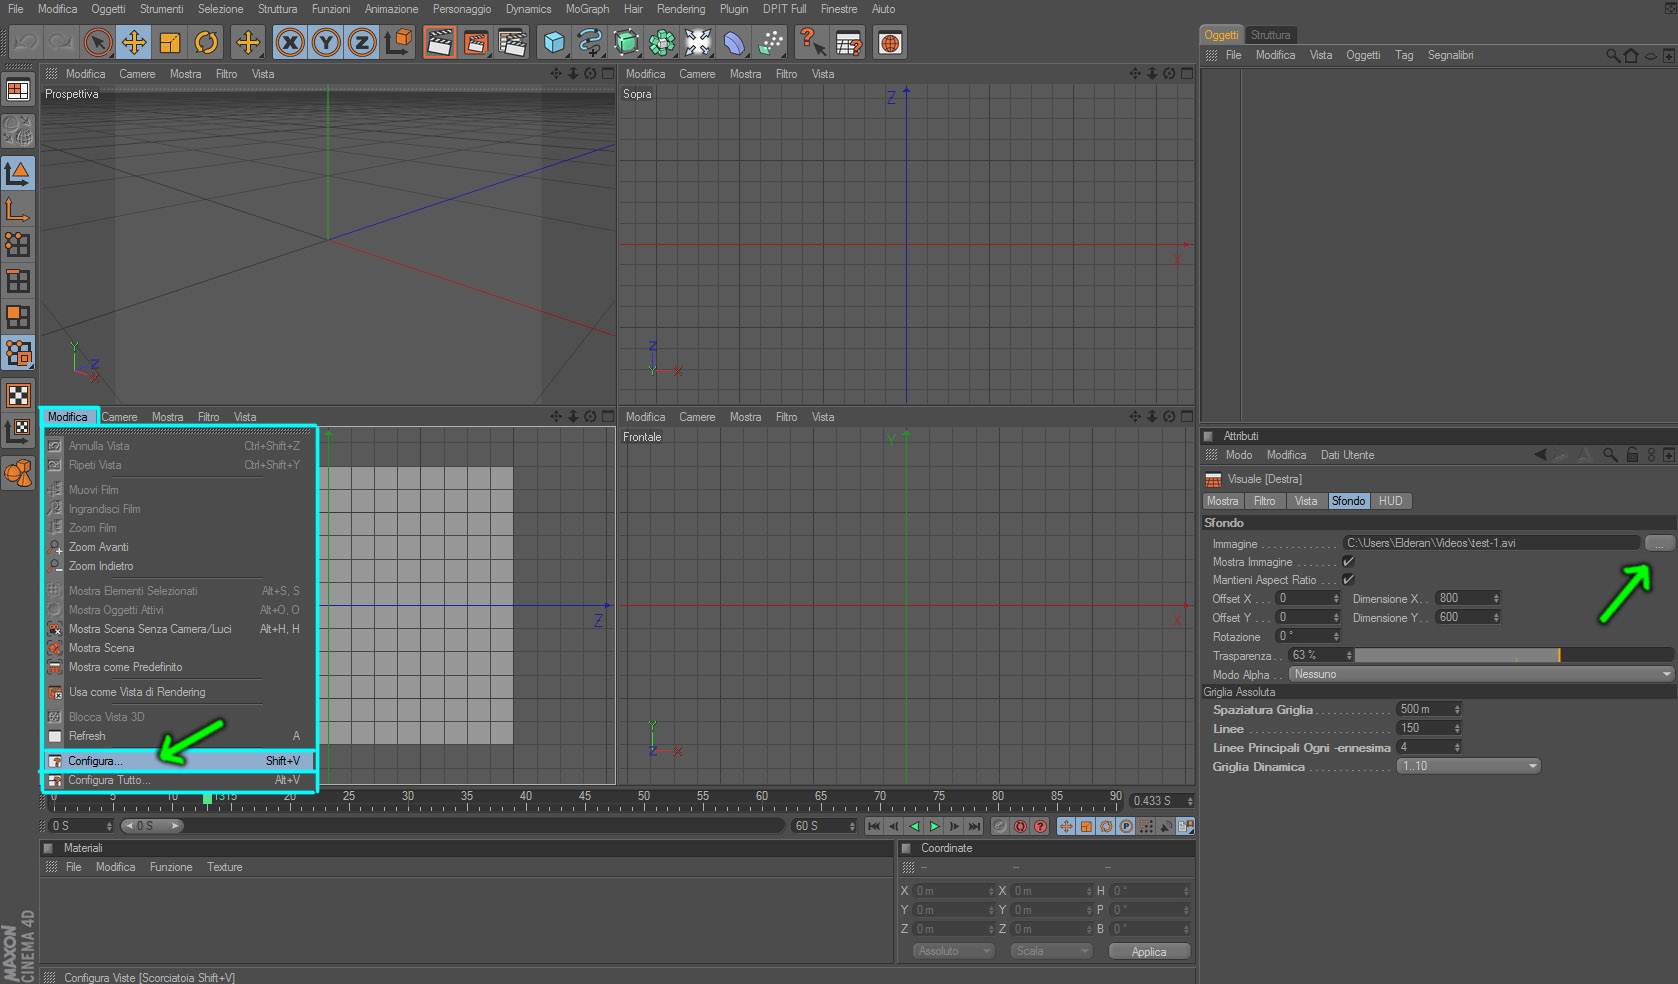Open the Modo Alpha dropdown
Screen dimensions: 1678x984
(1480, 674)
